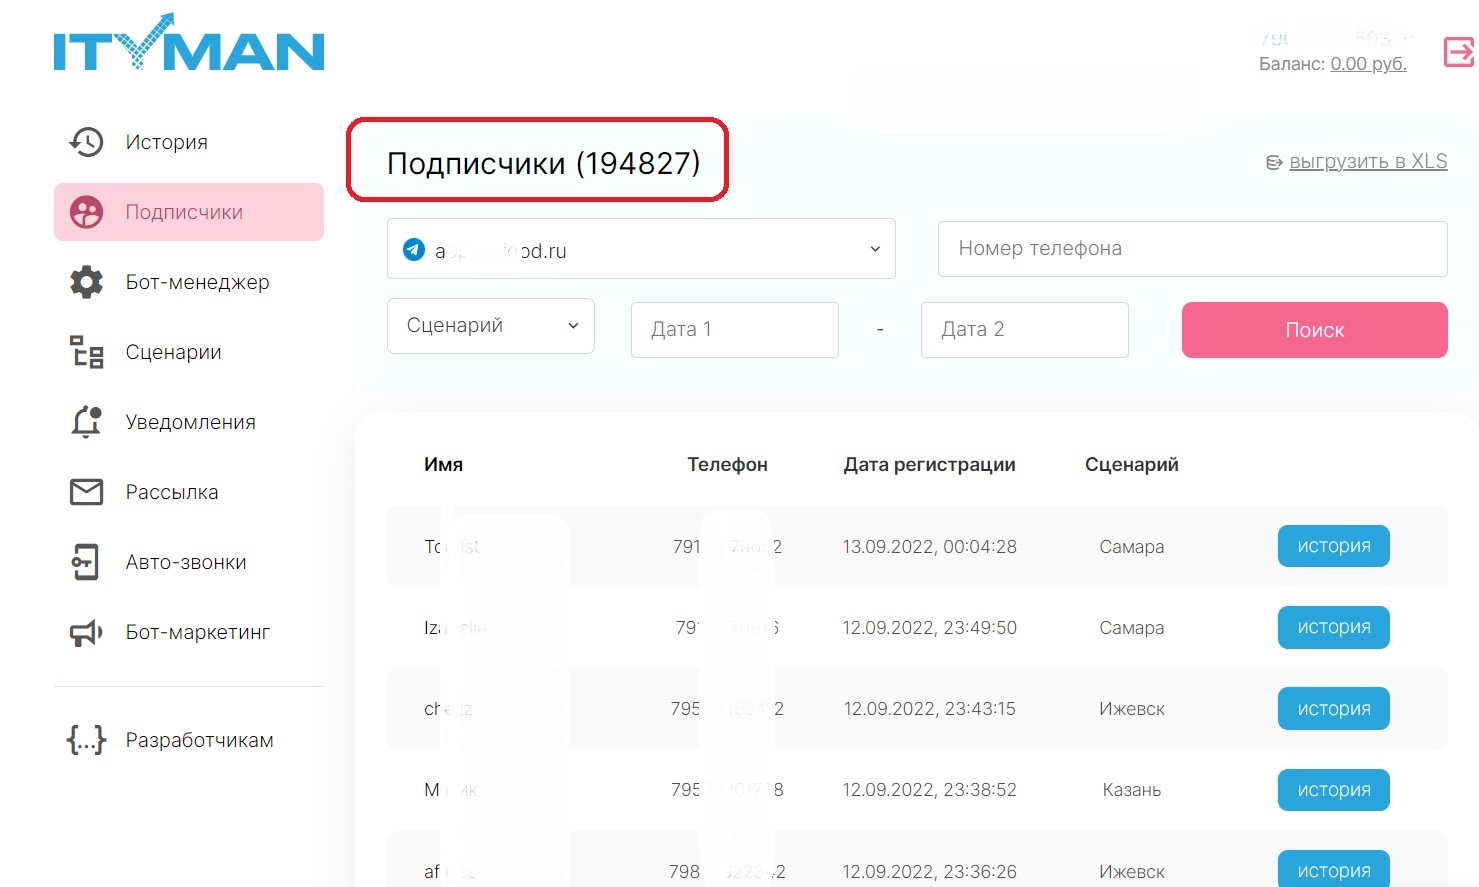Open the Рассылка section
Viewport: 1479px width, 887px height.
171,492
